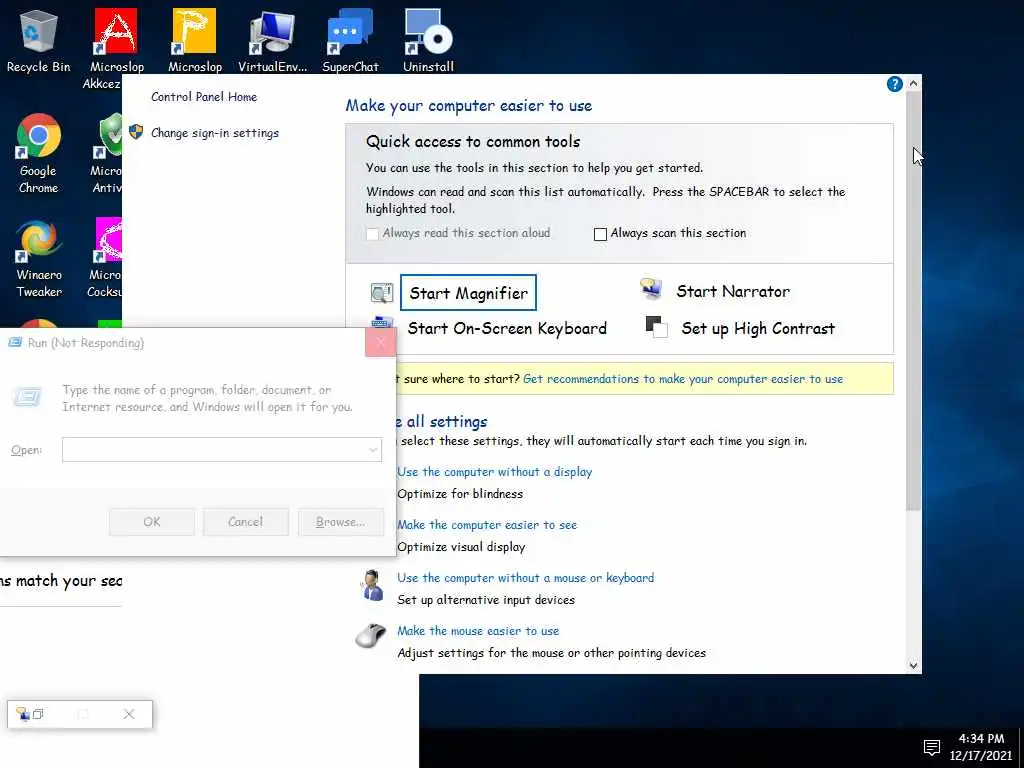Close the small bottom-left window with X
This screenshot has width=1024, height=768.
tap(129, 714)
